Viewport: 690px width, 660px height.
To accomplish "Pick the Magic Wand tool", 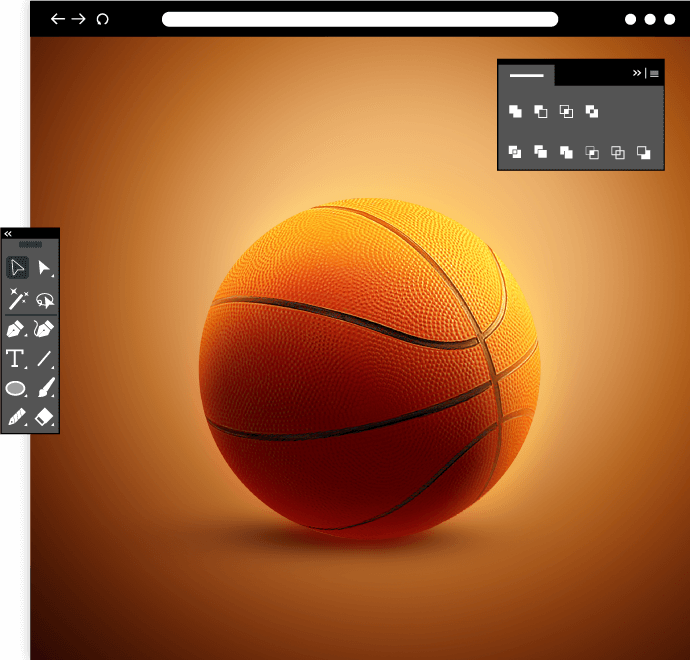I will (x=17, y=298).
